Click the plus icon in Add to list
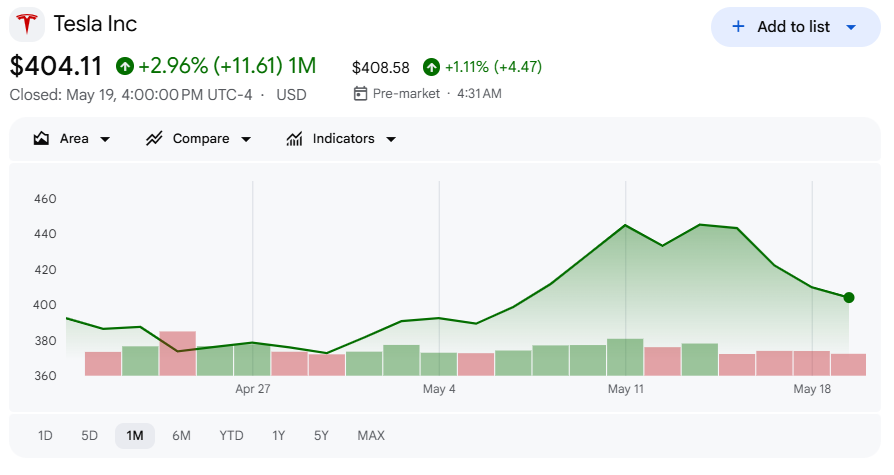The width and height of the screenshot is (894, 475). pos(738,26)
